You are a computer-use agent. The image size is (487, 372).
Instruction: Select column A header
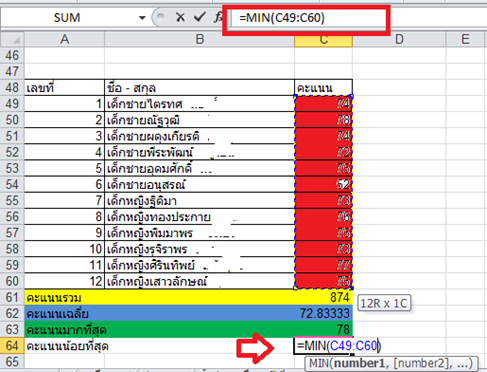pos(65,39)
